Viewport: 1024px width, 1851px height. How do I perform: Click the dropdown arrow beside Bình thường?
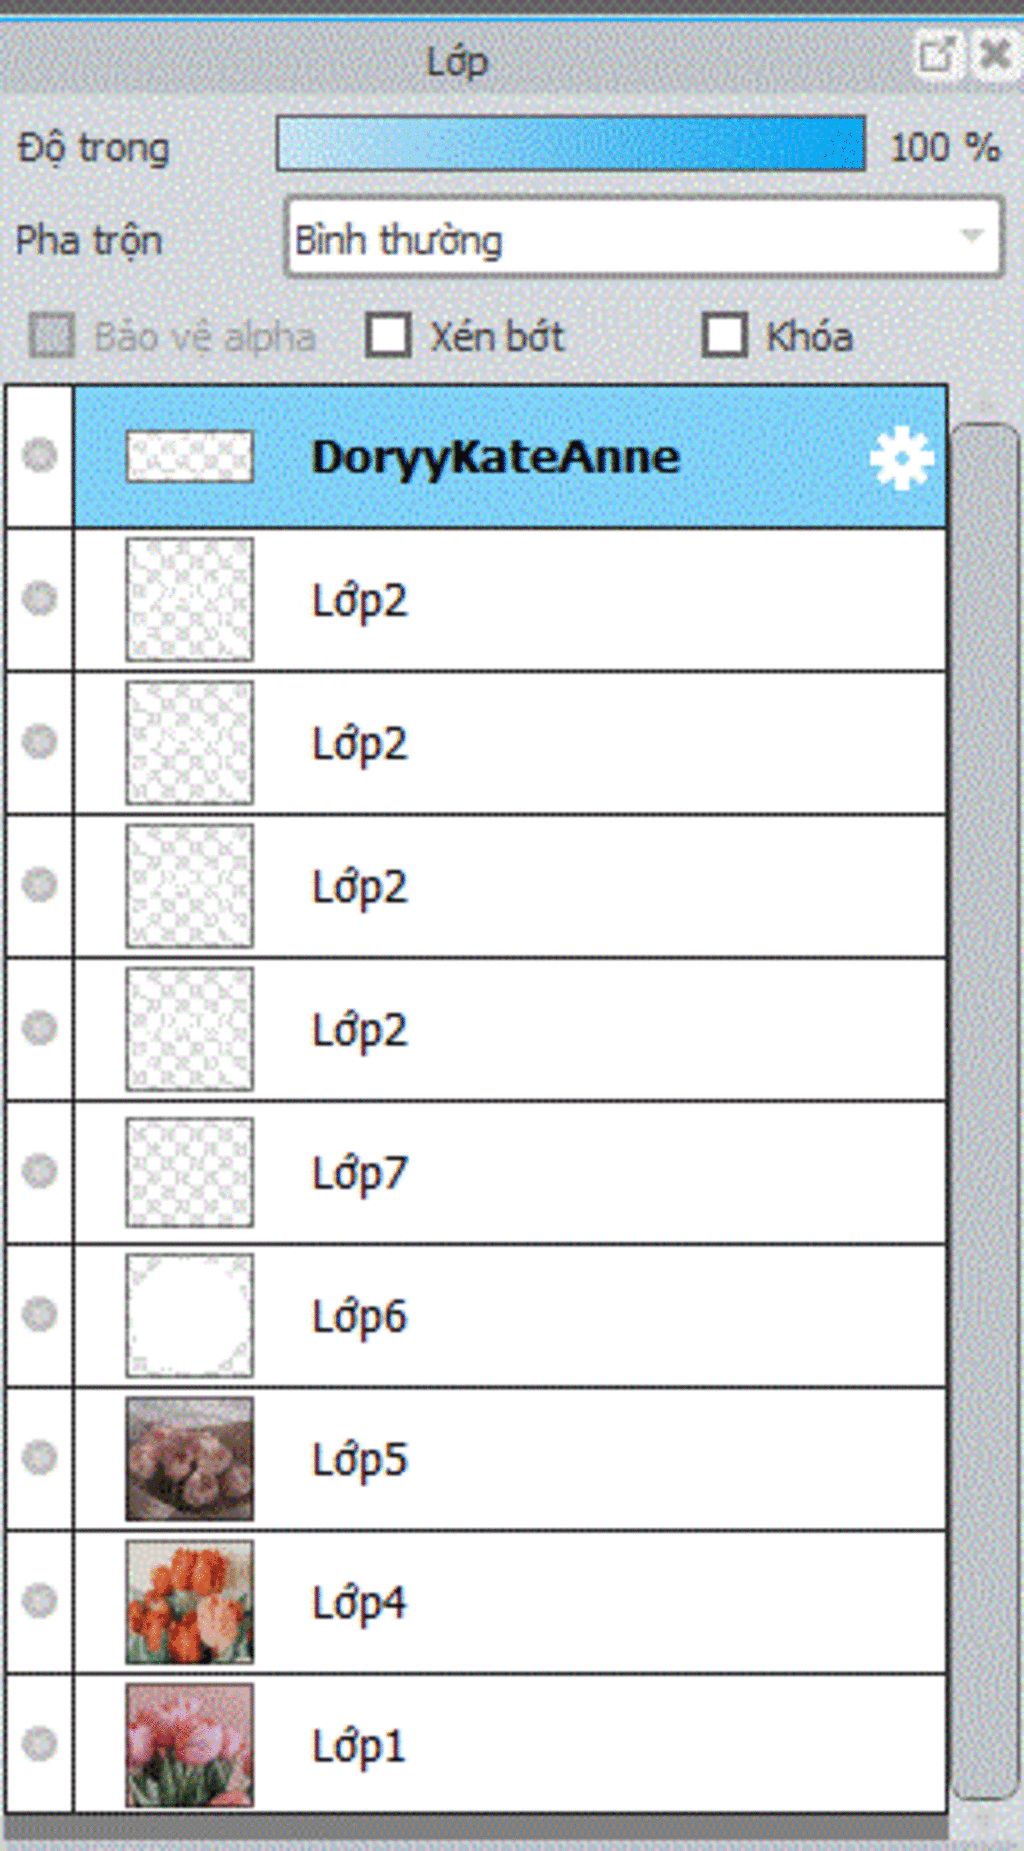[x=971, y=237]
